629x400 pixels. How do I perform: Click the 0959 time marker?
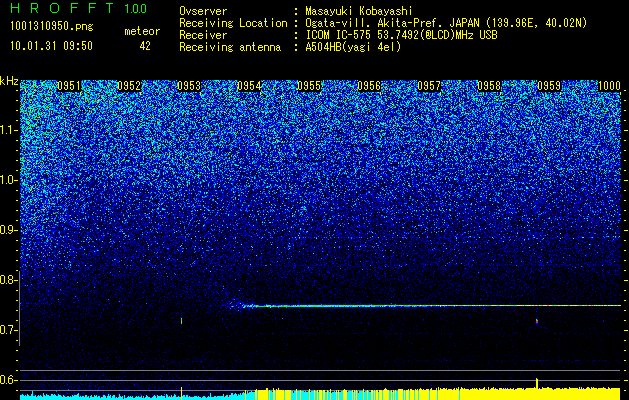549,86
